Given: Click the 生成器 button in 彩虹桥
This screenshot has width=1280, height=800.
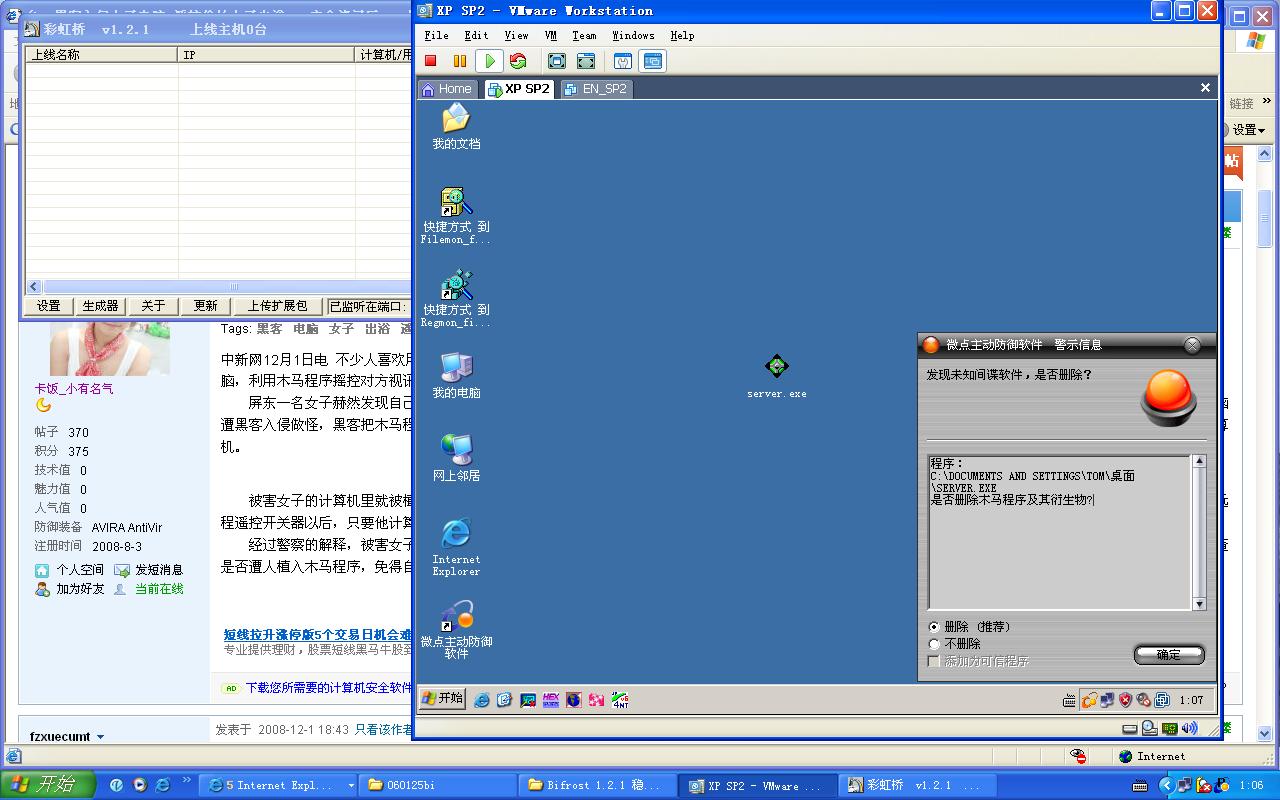Looking at the screenshot, I should 100,306.
